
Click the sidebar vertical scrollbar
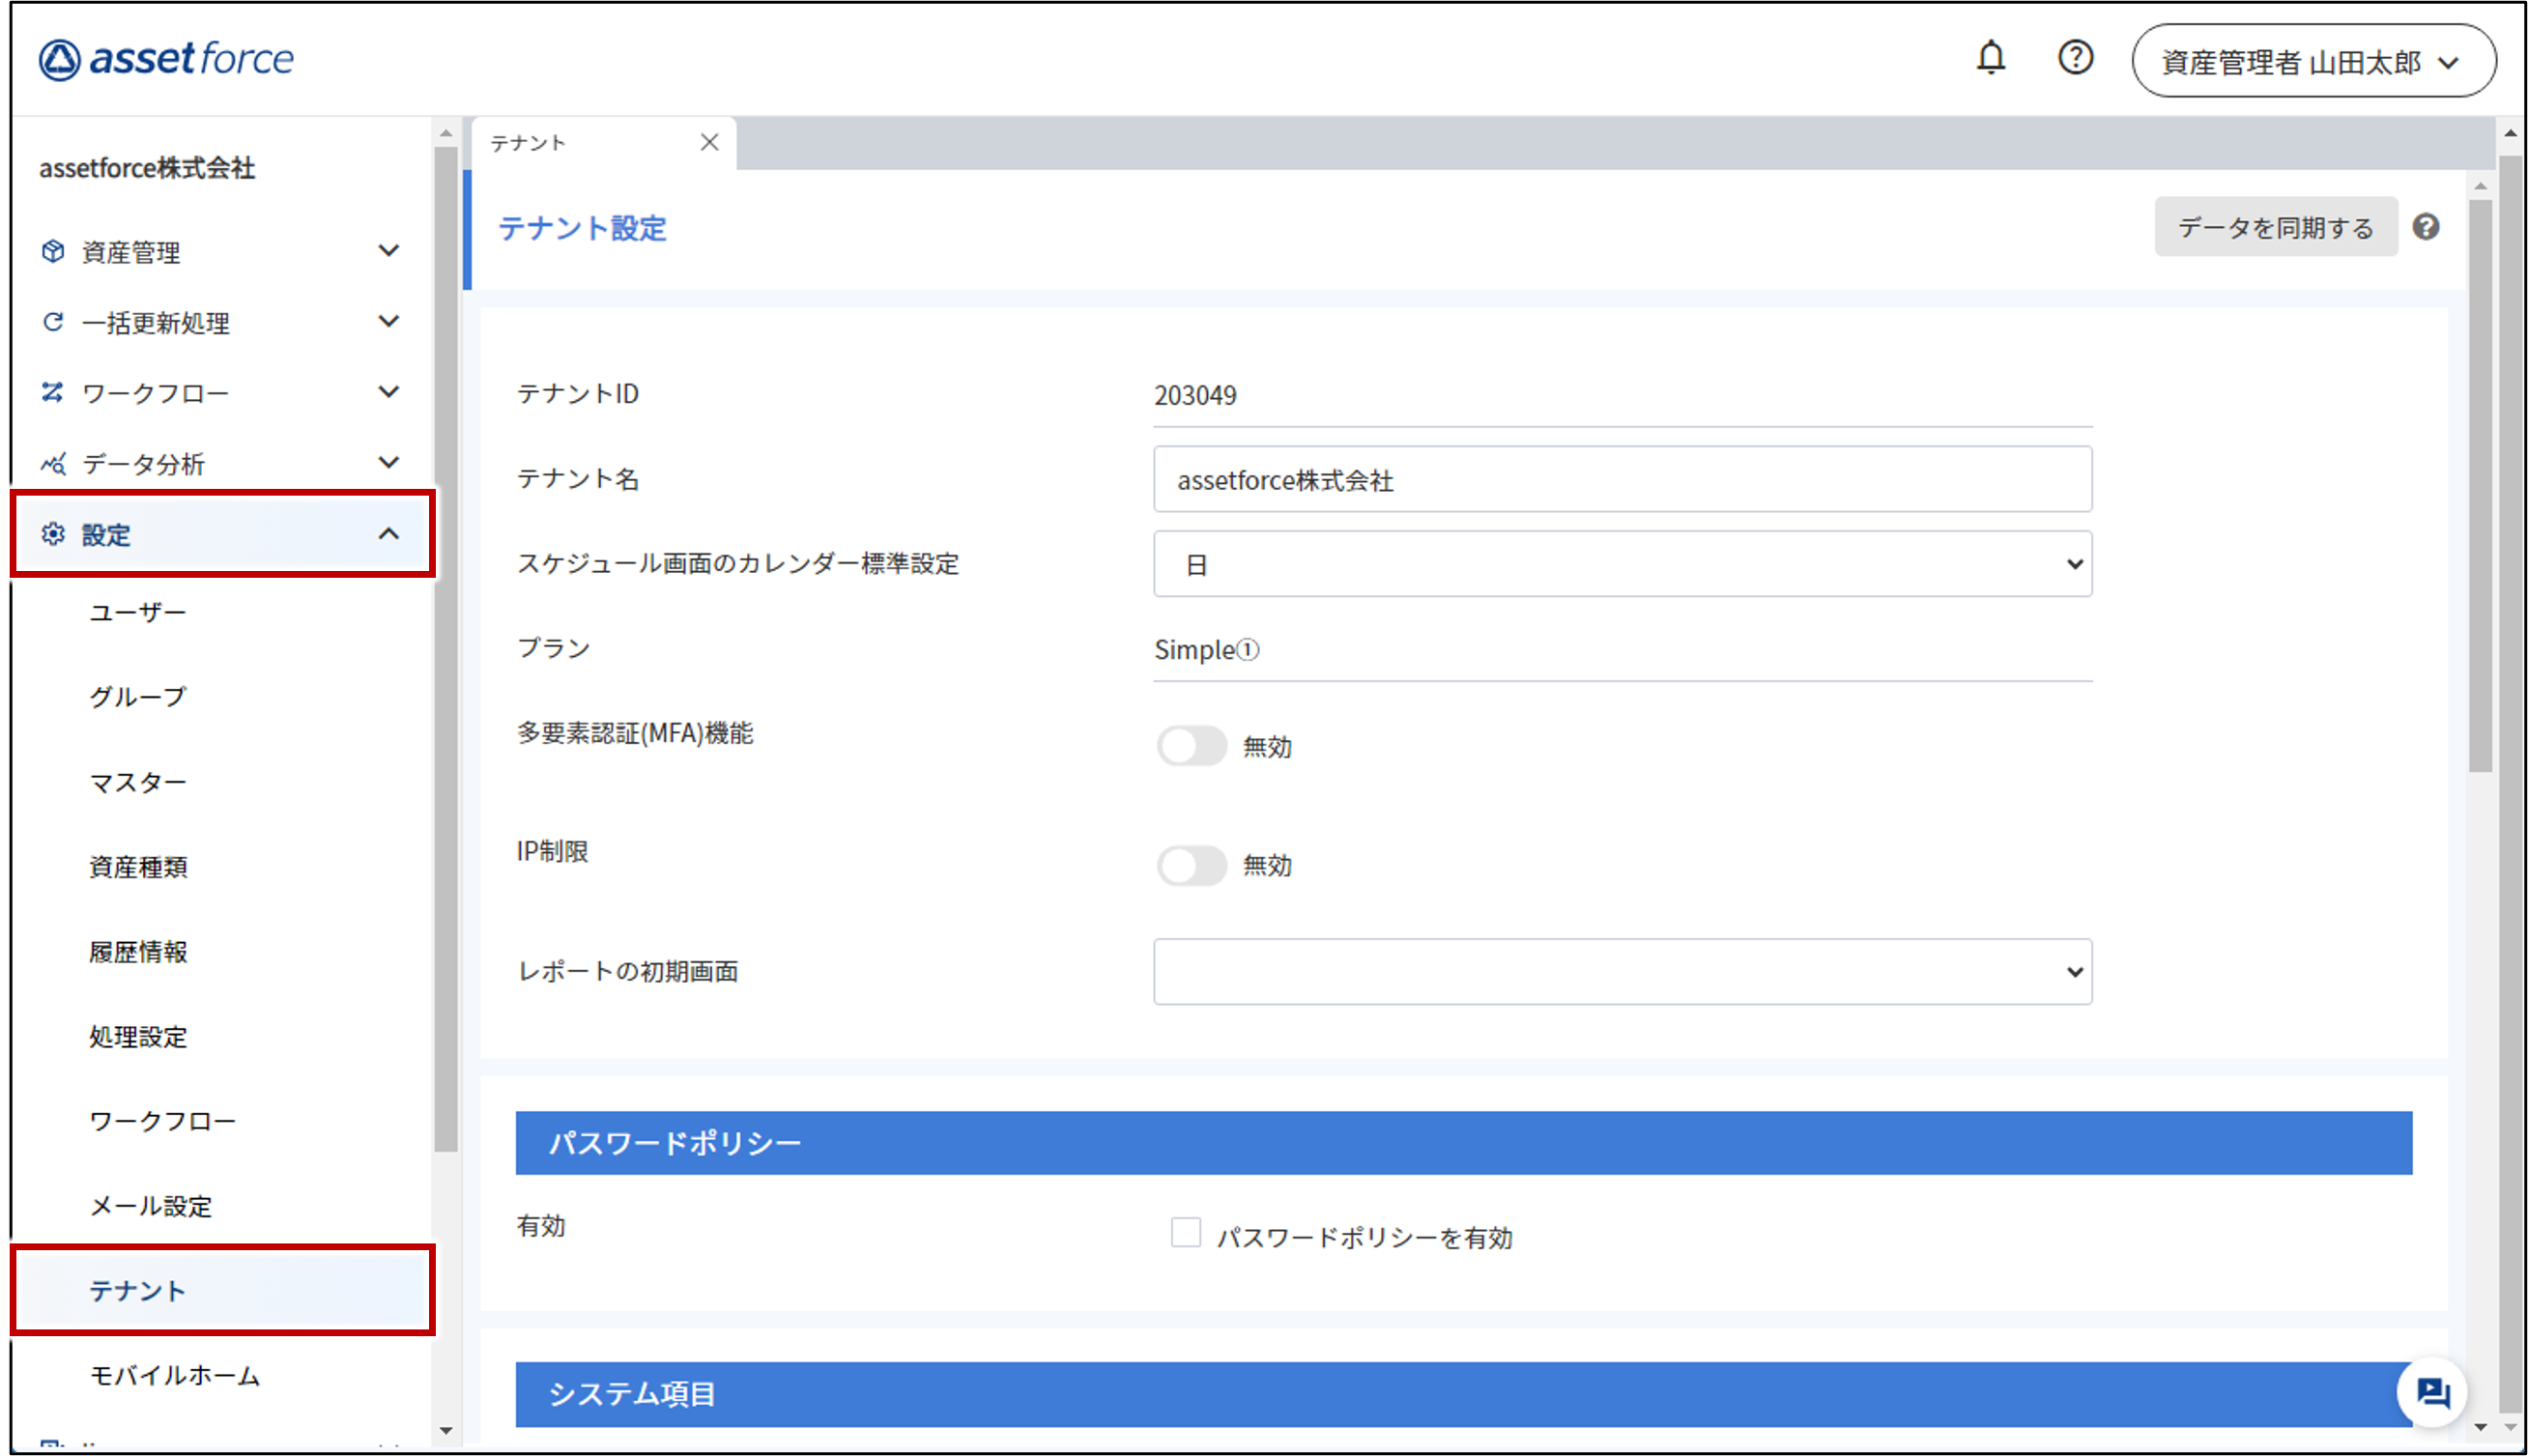click(x=446, y=647)
